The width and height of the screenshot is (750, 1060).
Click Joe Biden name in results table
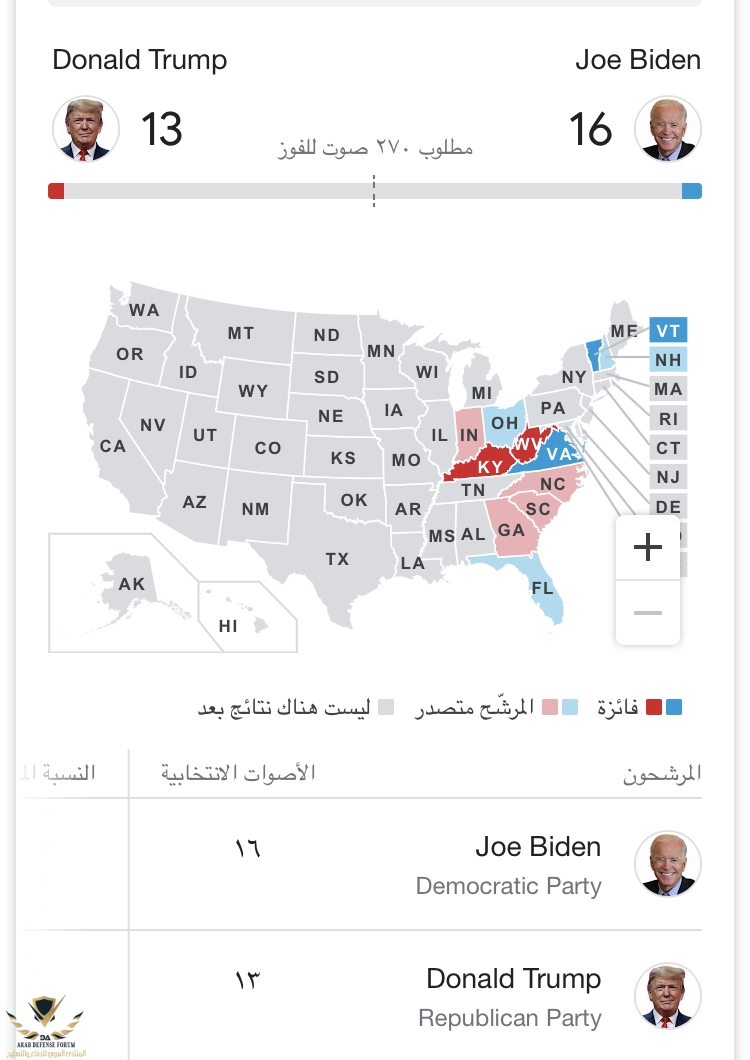coord(538,846)
